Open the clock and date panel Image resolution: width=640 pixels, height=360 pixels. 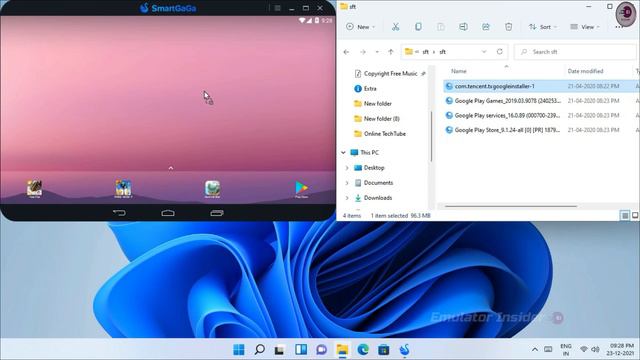620,350
